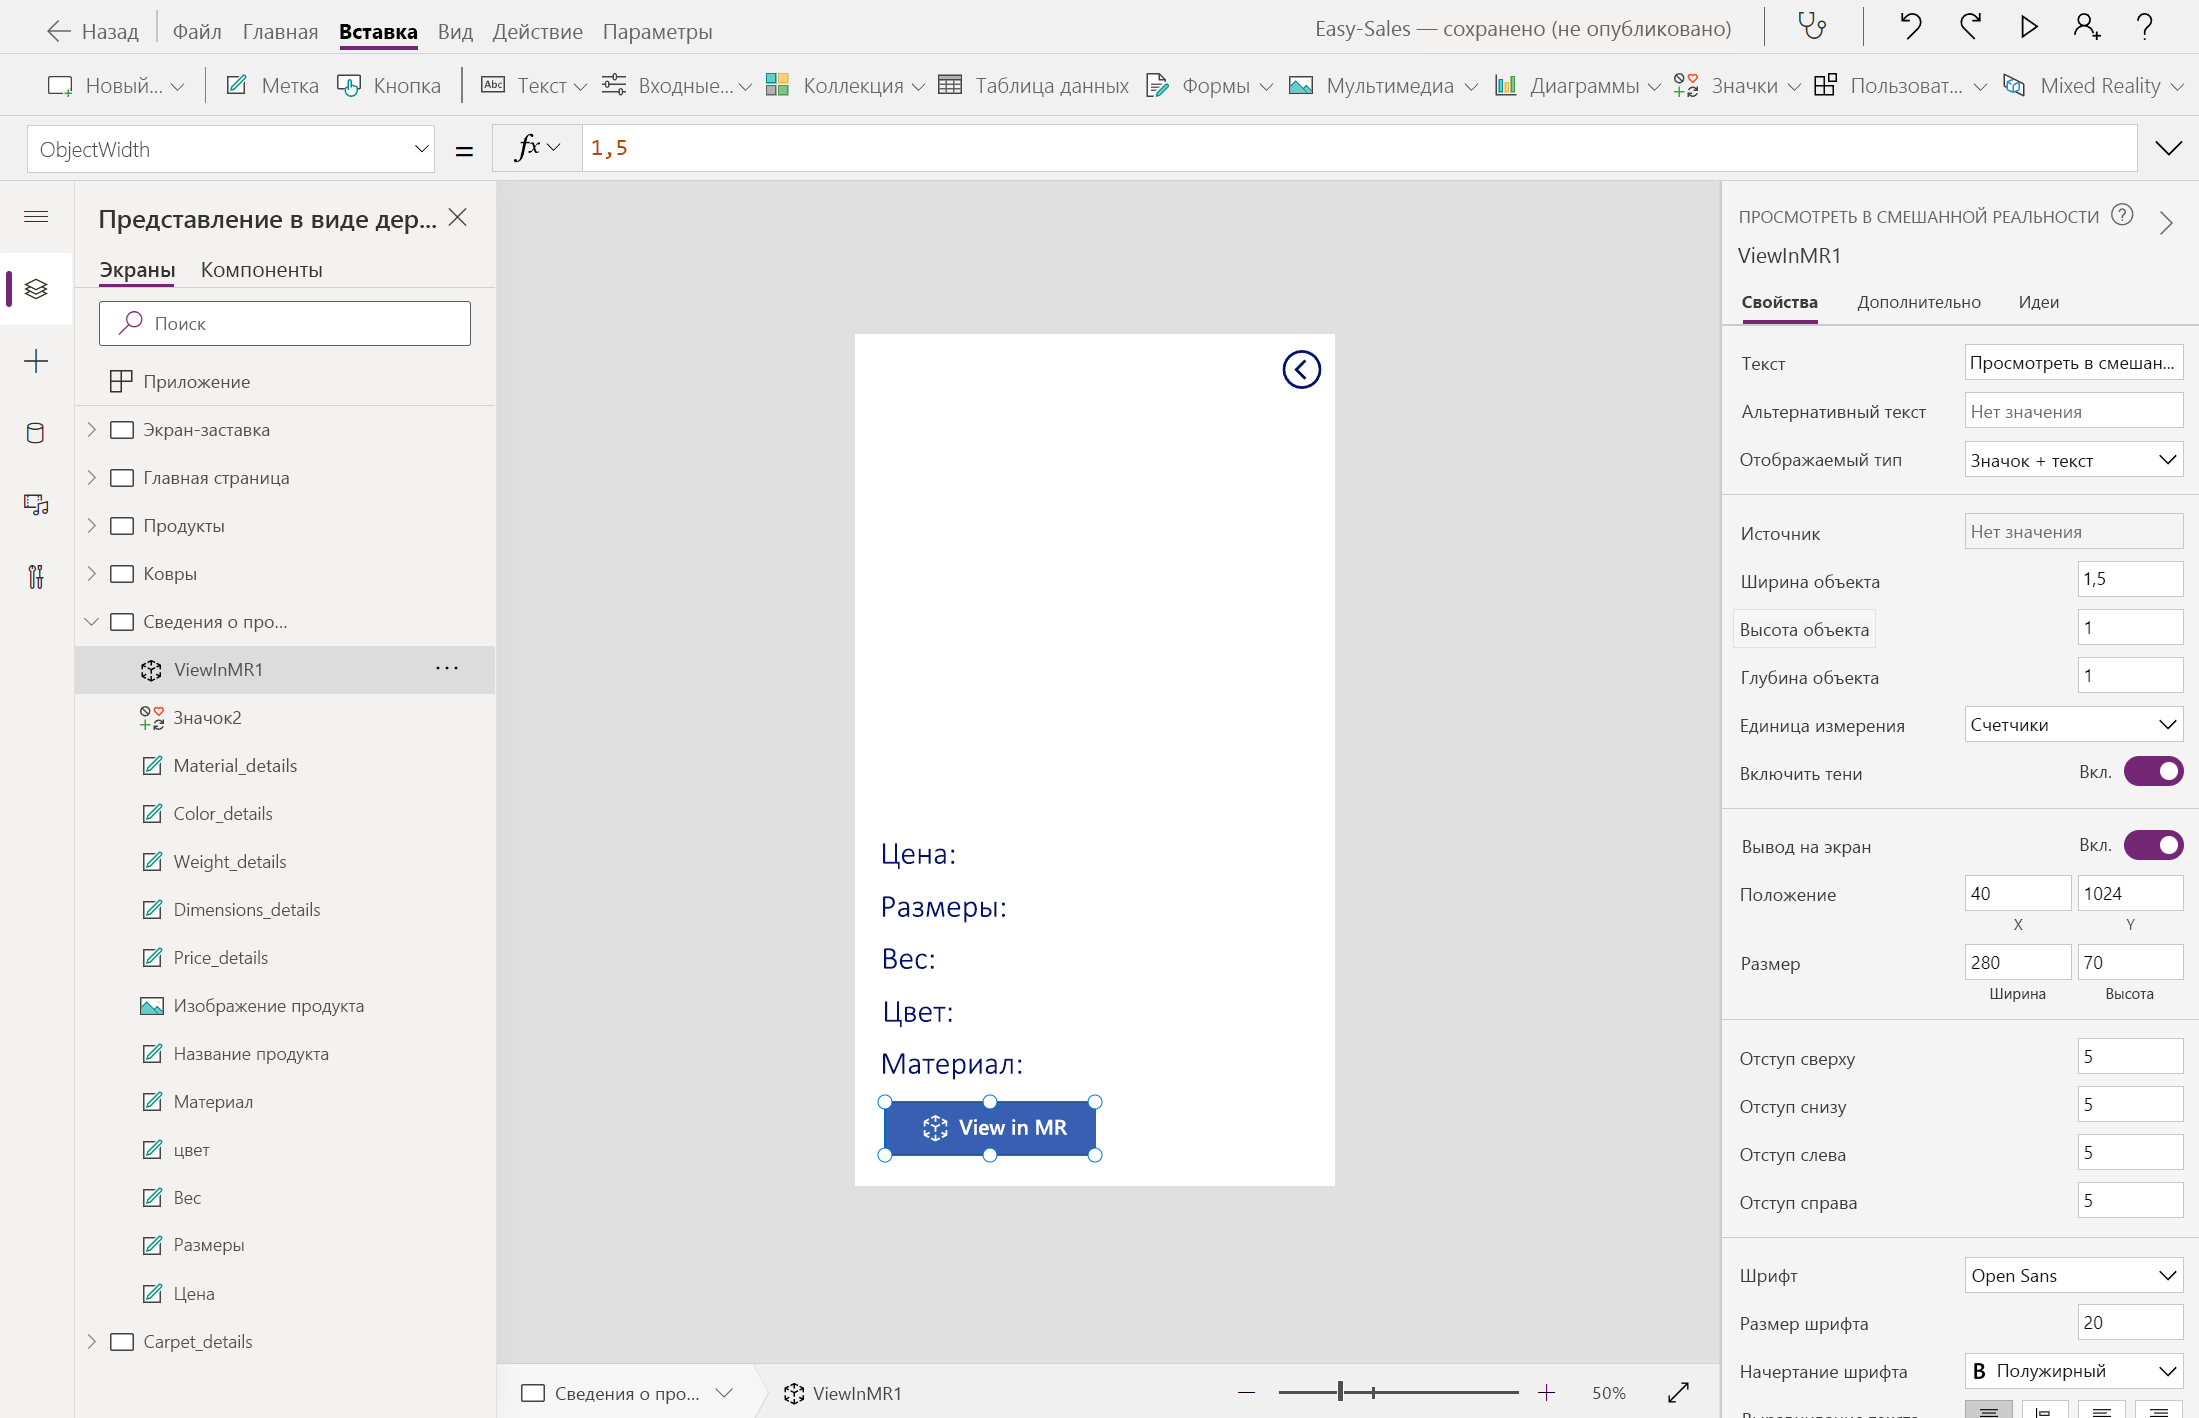
Task: Open the ObjectWidth property dropdown
Action: [x=421, y=150]
